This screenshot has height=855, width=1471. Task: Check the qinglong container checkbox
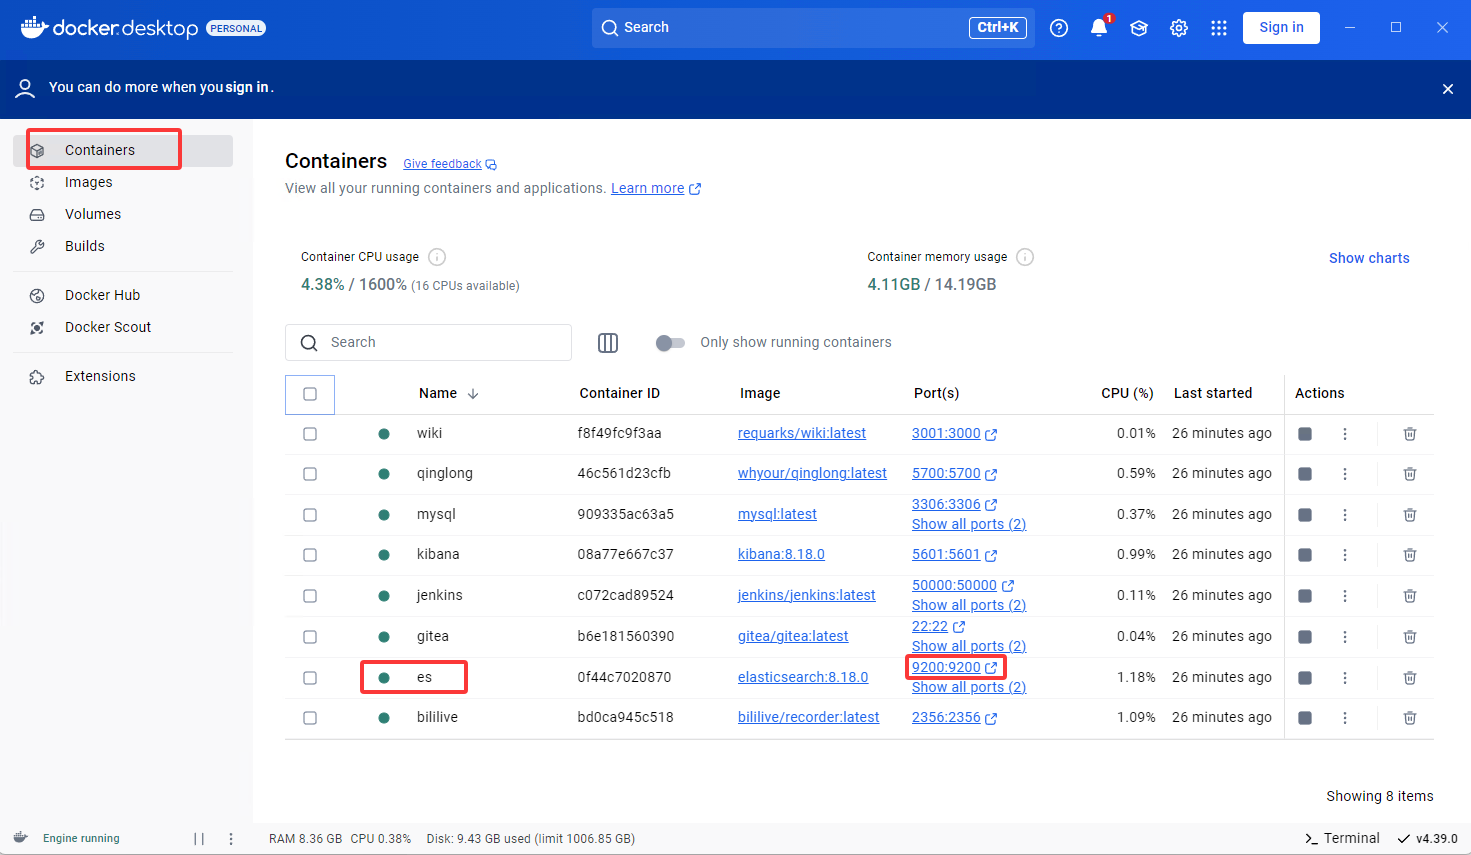pos(310,474)
